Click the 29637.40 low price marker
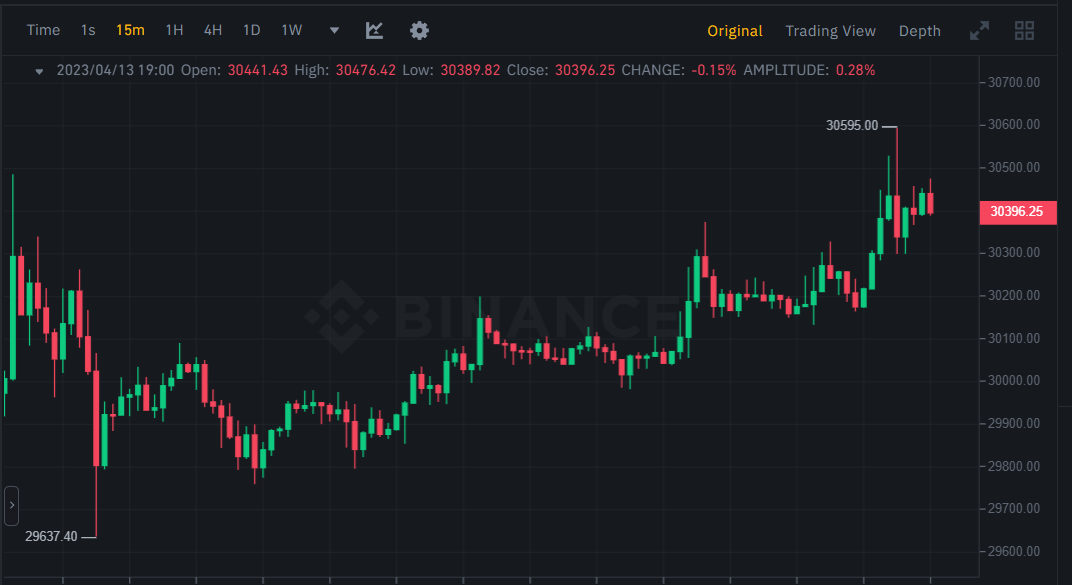 click(x=51, y=537)
